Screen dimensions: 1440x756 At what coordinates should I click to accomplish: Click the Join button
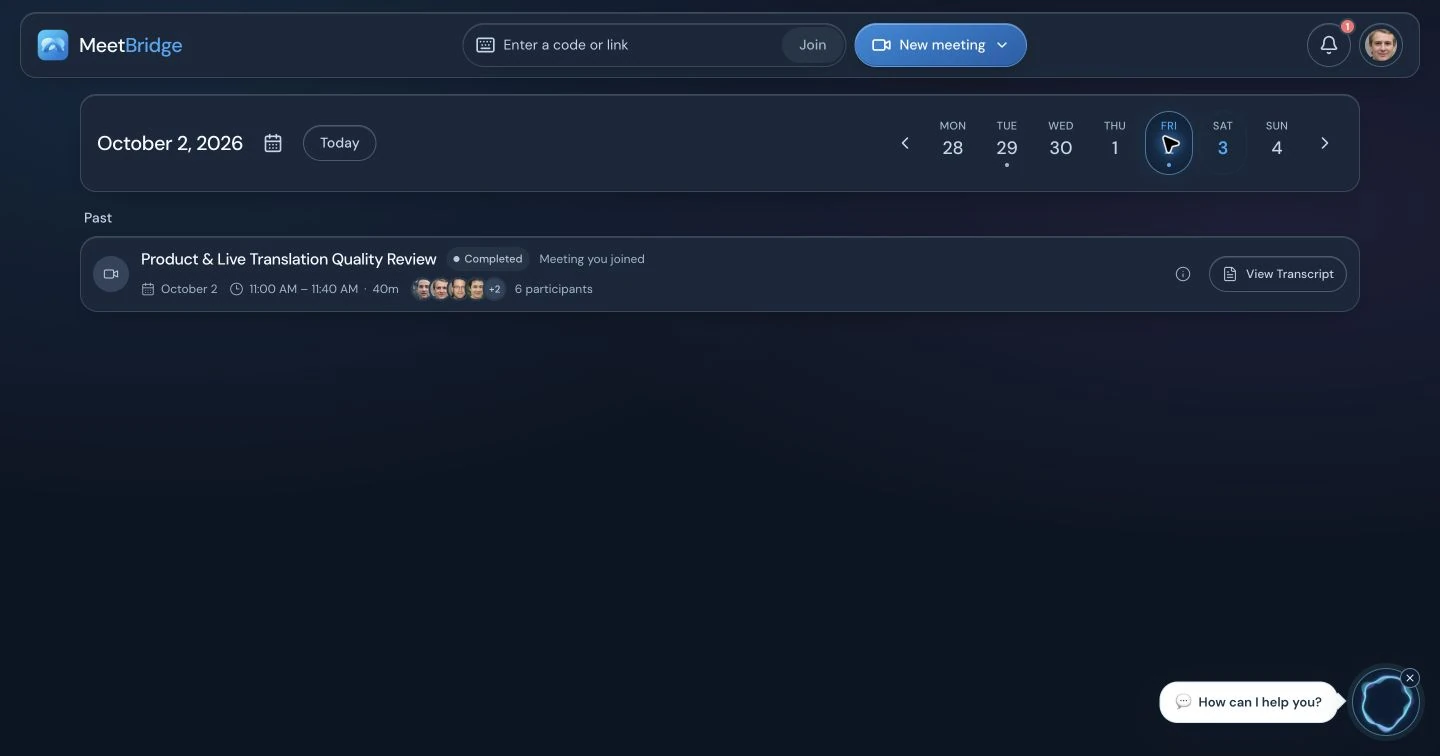tap(812, 45)
